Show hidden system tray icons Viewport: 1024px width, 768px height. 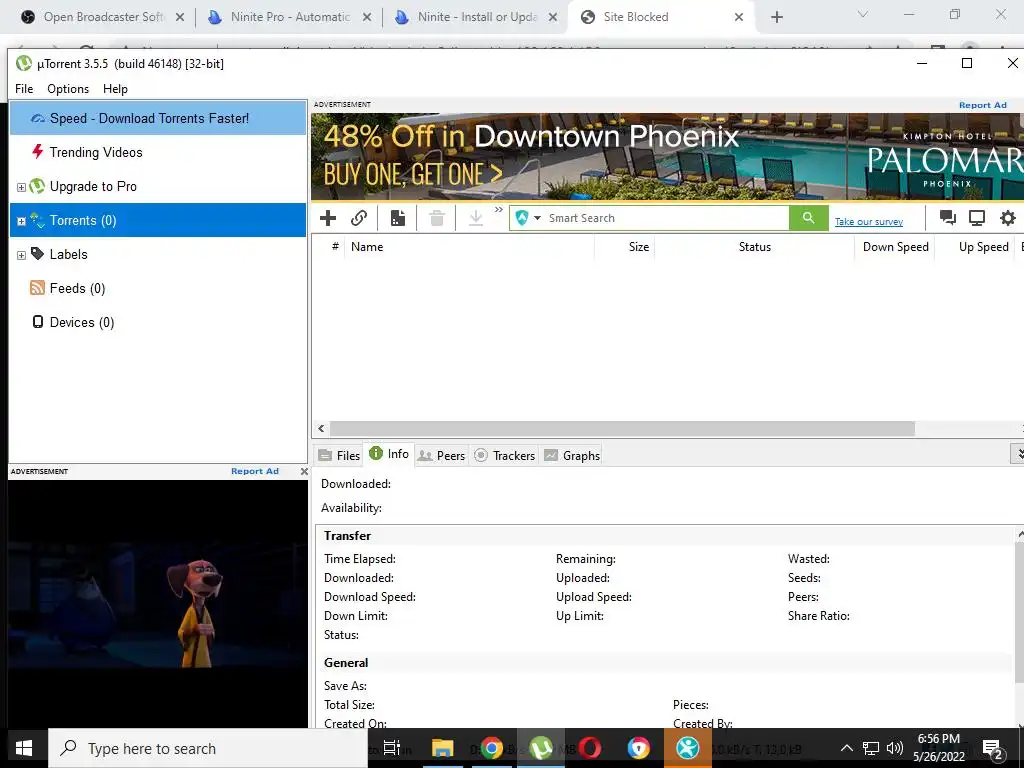coord(846,748)
